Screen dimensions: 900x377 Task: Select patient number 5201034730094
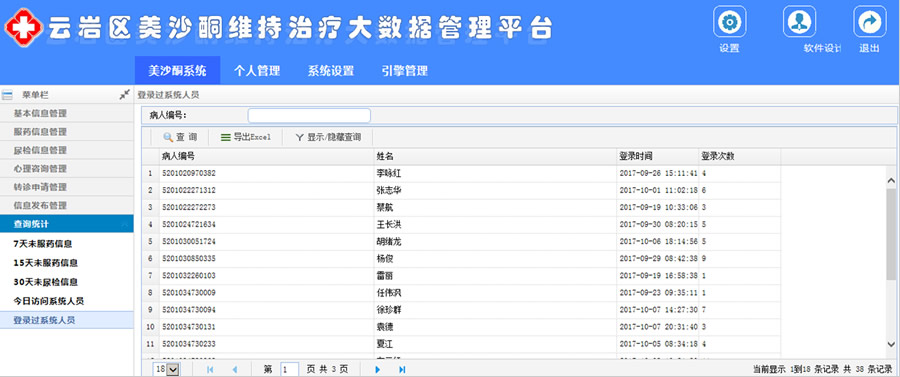[x=189, y=310]
